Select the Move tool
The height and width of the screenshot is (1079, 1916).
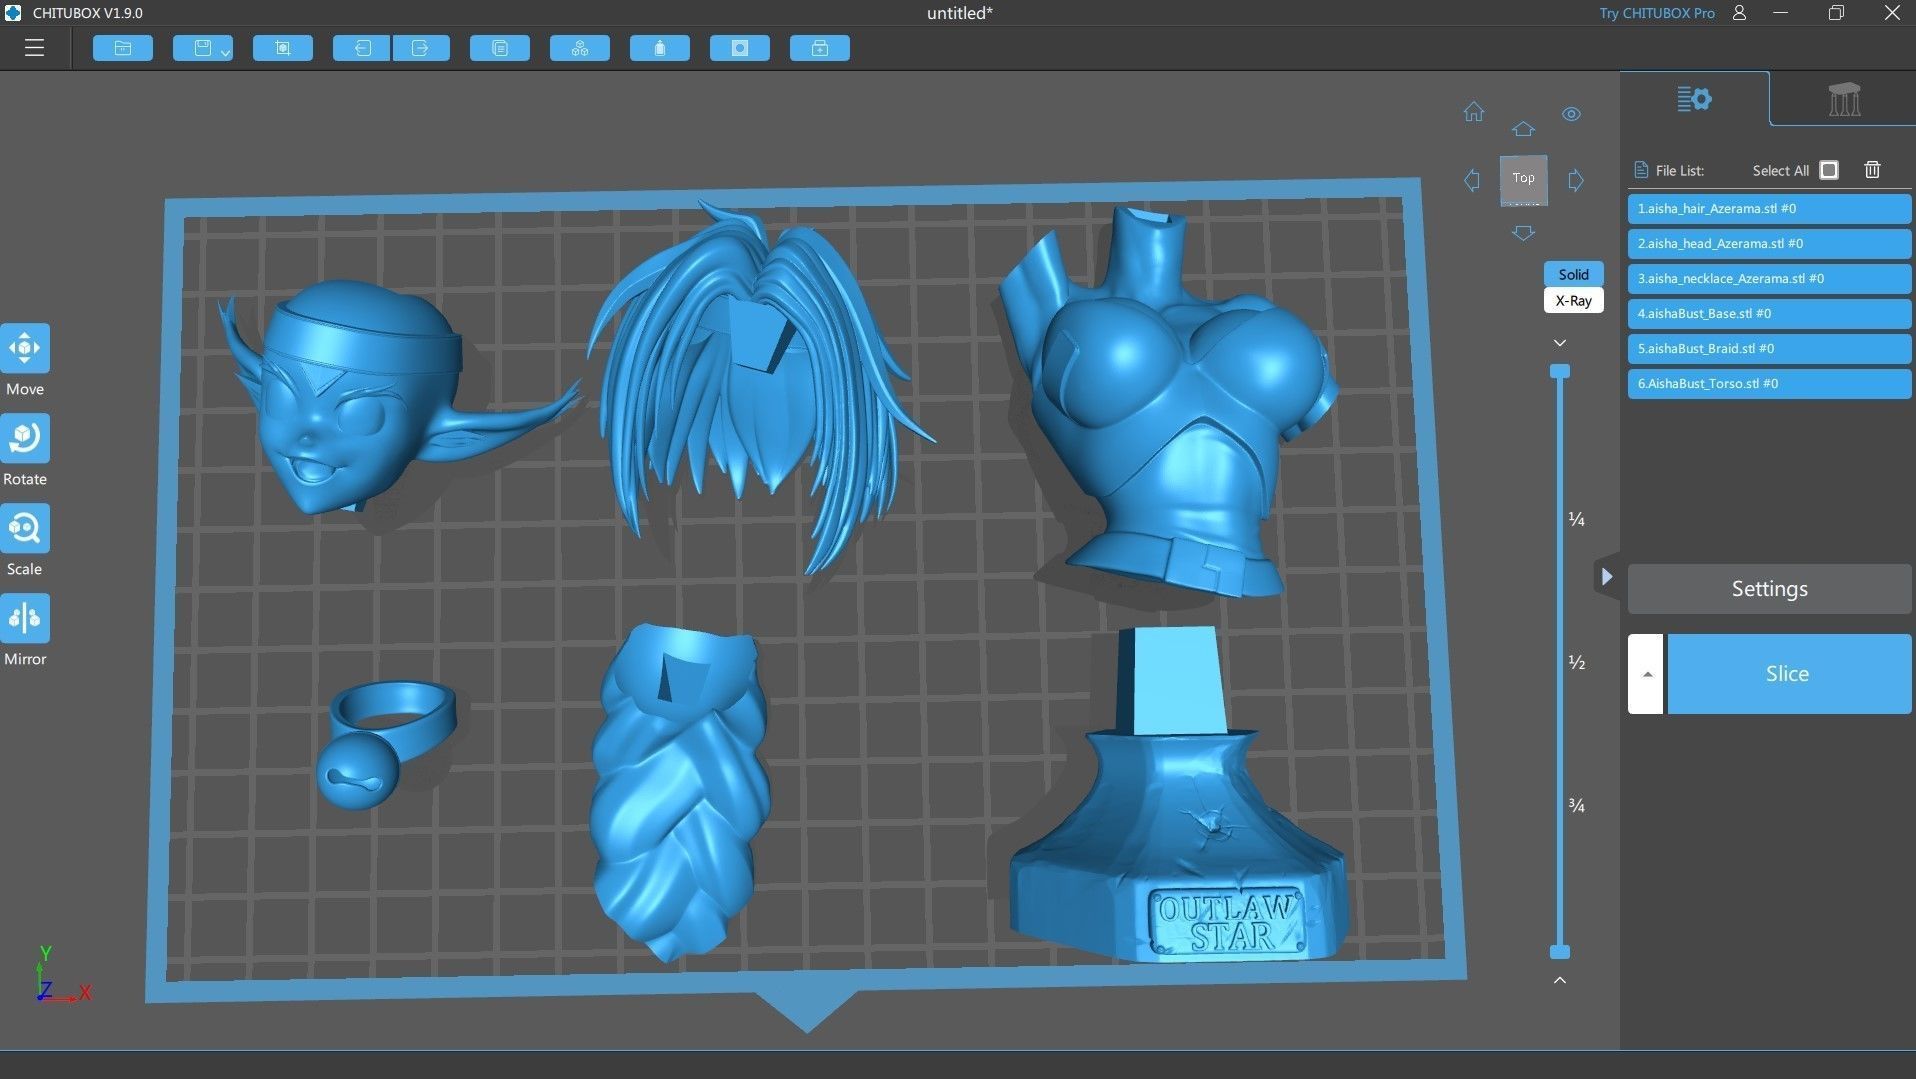pos(25,349)
